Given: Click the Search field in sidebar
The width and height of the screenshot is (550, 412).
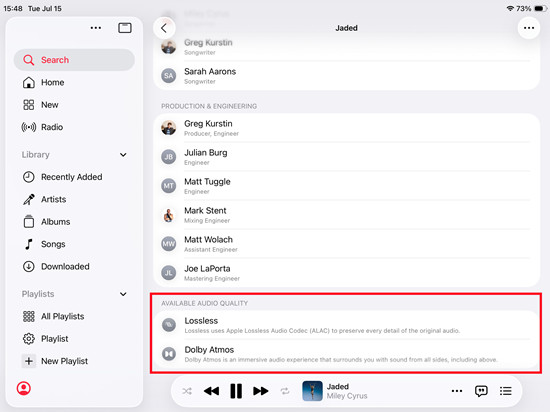Looking at the screenshot, I should (x=74, y=60).
